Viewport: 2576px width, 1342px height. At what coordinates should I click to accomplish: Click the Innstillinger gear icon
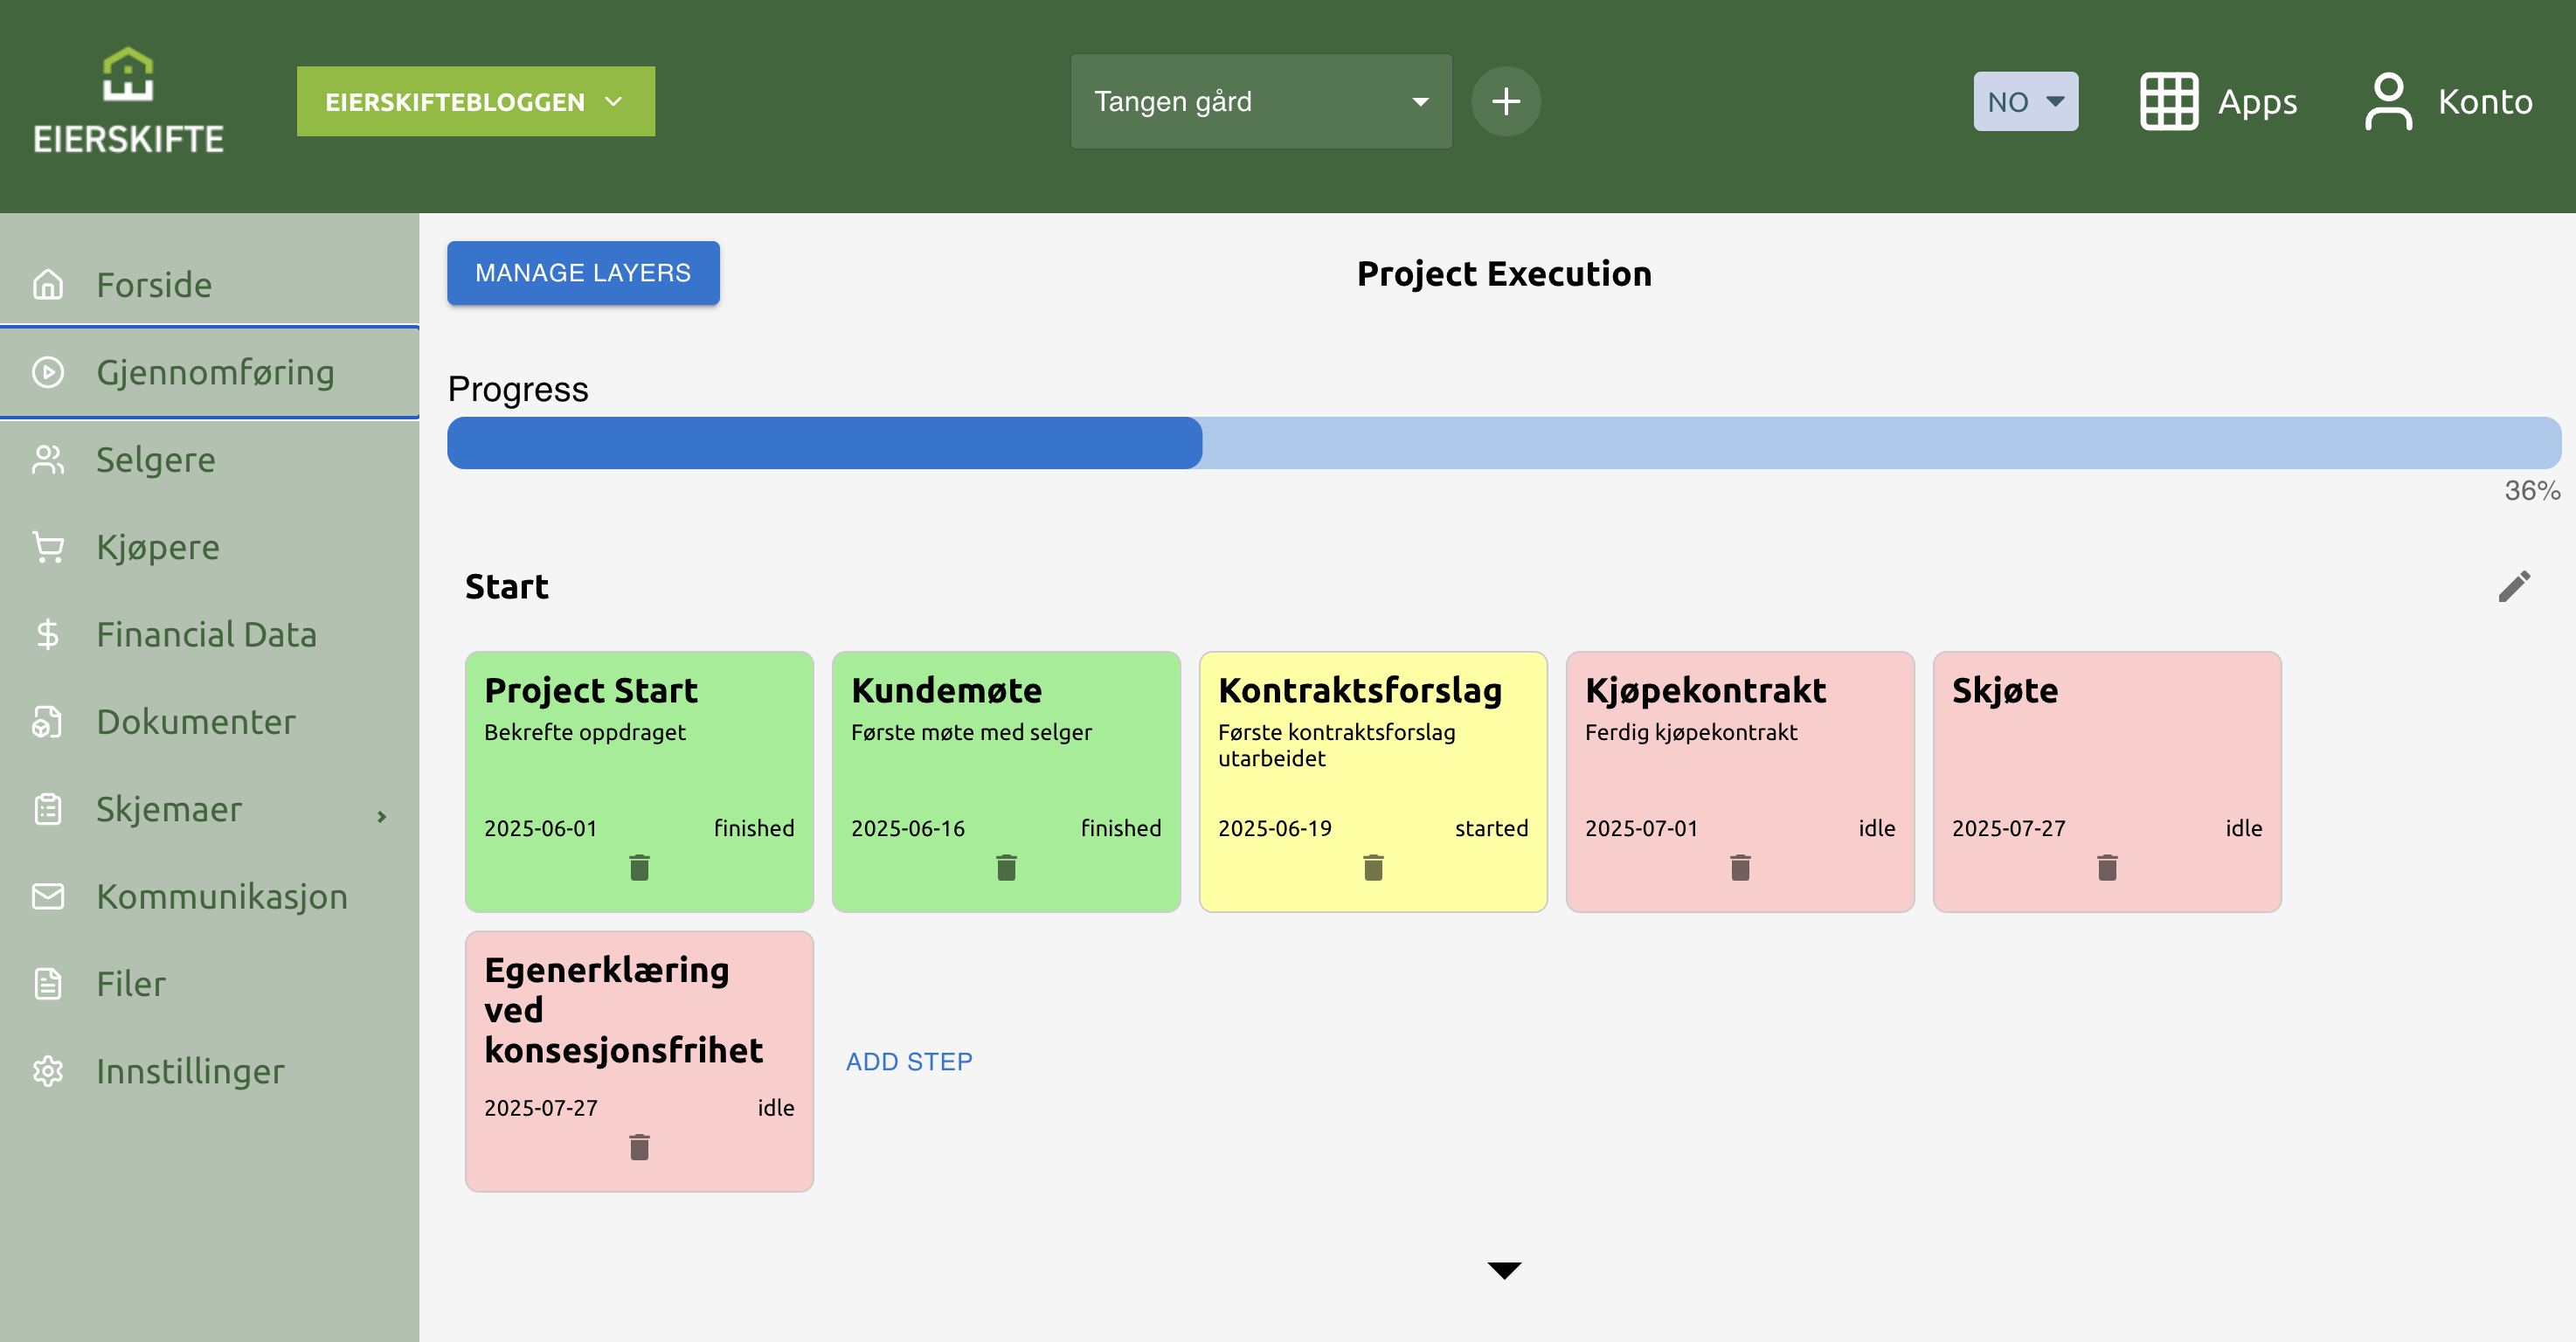(48, 1071)
